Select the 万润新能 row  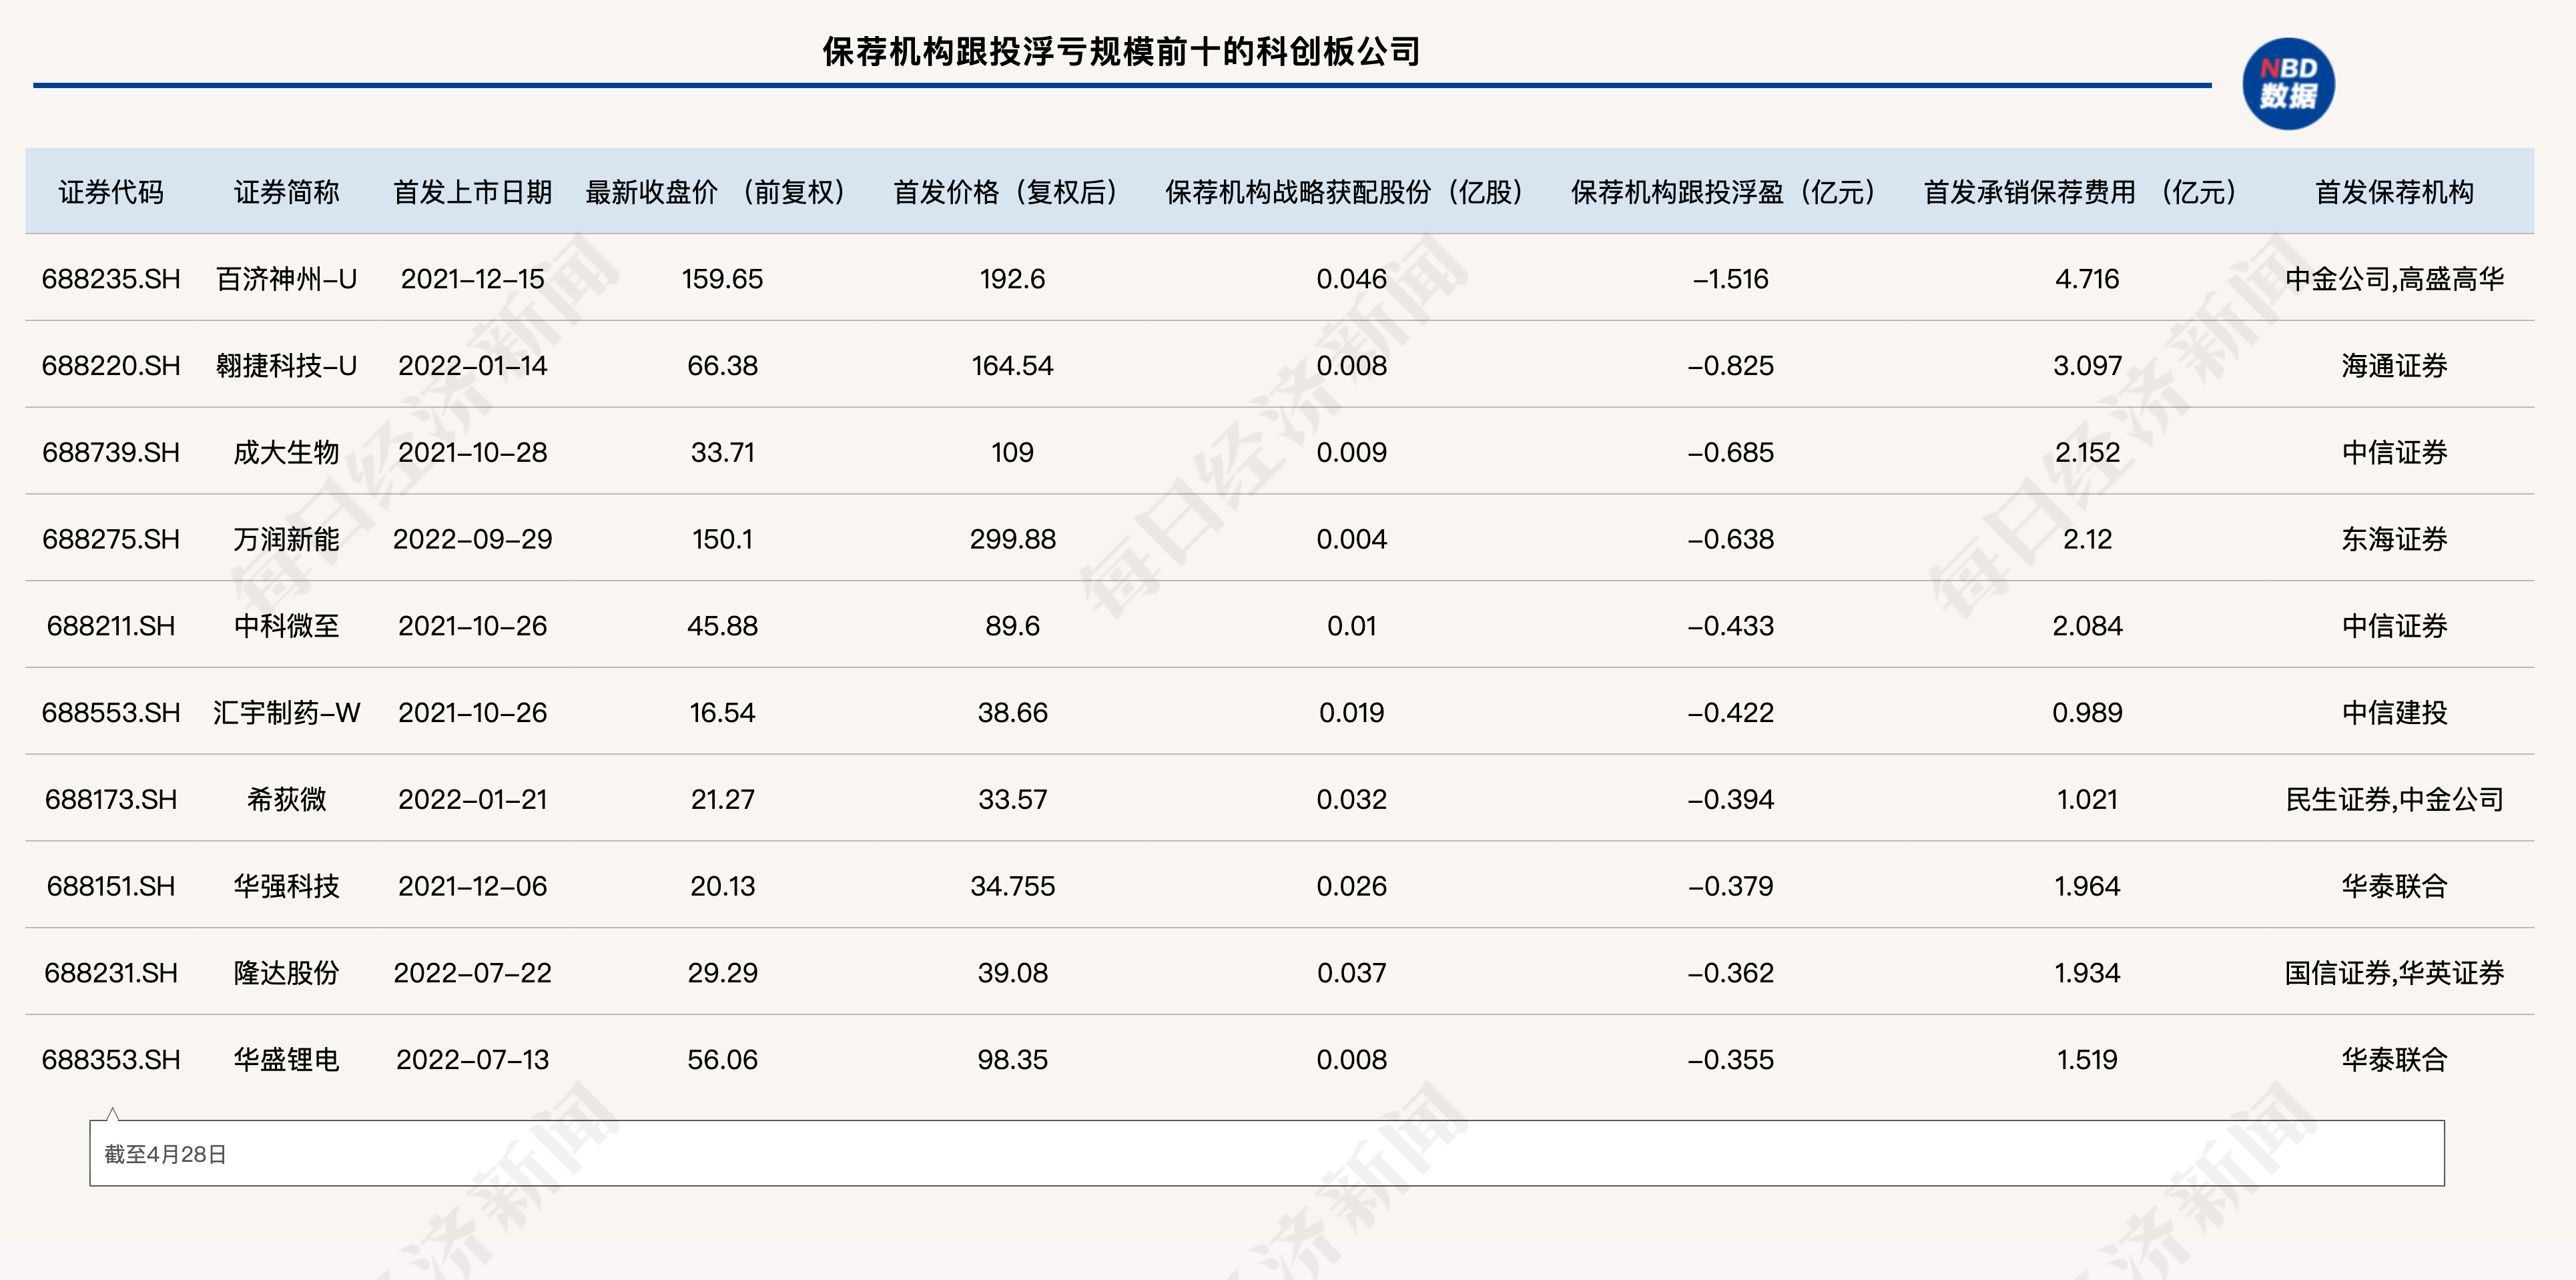[286, 539]
